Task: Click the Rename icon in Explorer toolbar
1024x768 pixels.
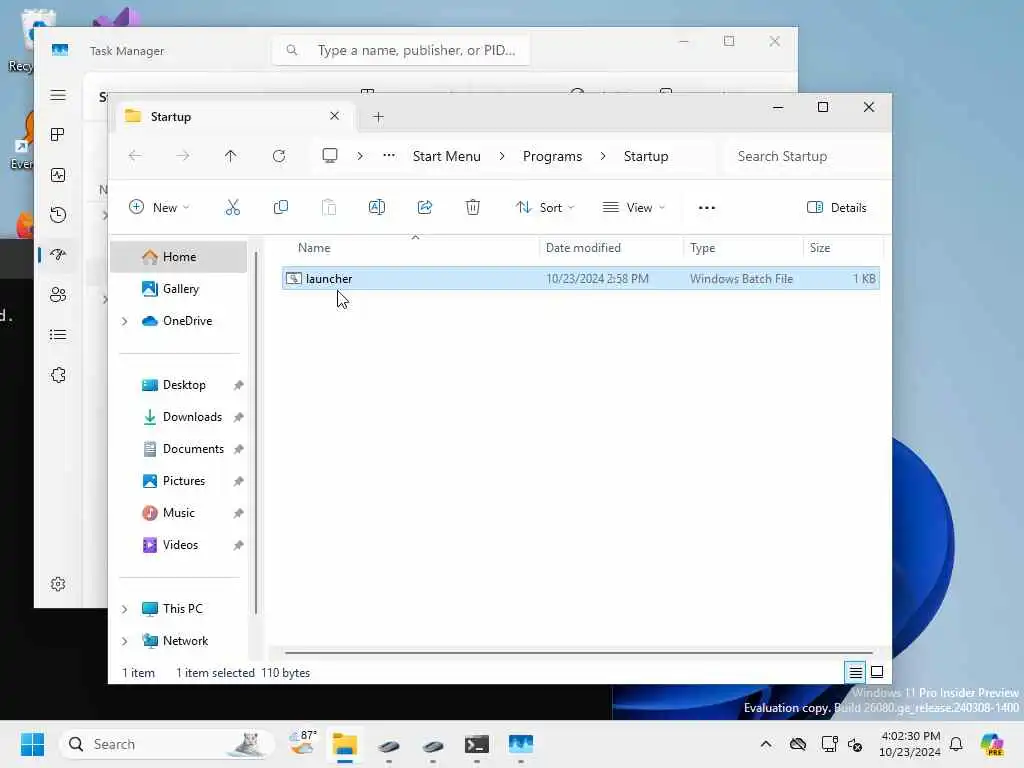Action: point(377,208)
